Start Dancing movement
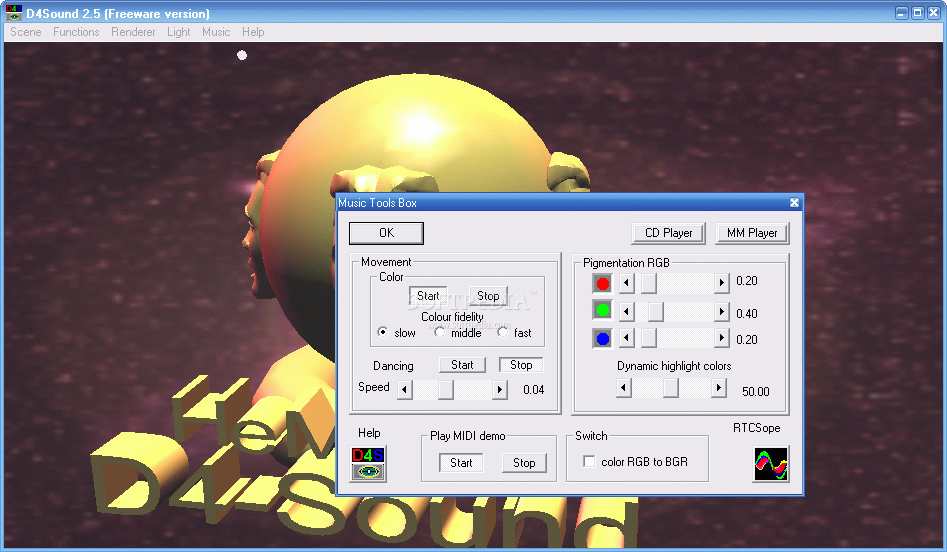The width and height of the screenshot is (947, 552). [x=462, y=365]
